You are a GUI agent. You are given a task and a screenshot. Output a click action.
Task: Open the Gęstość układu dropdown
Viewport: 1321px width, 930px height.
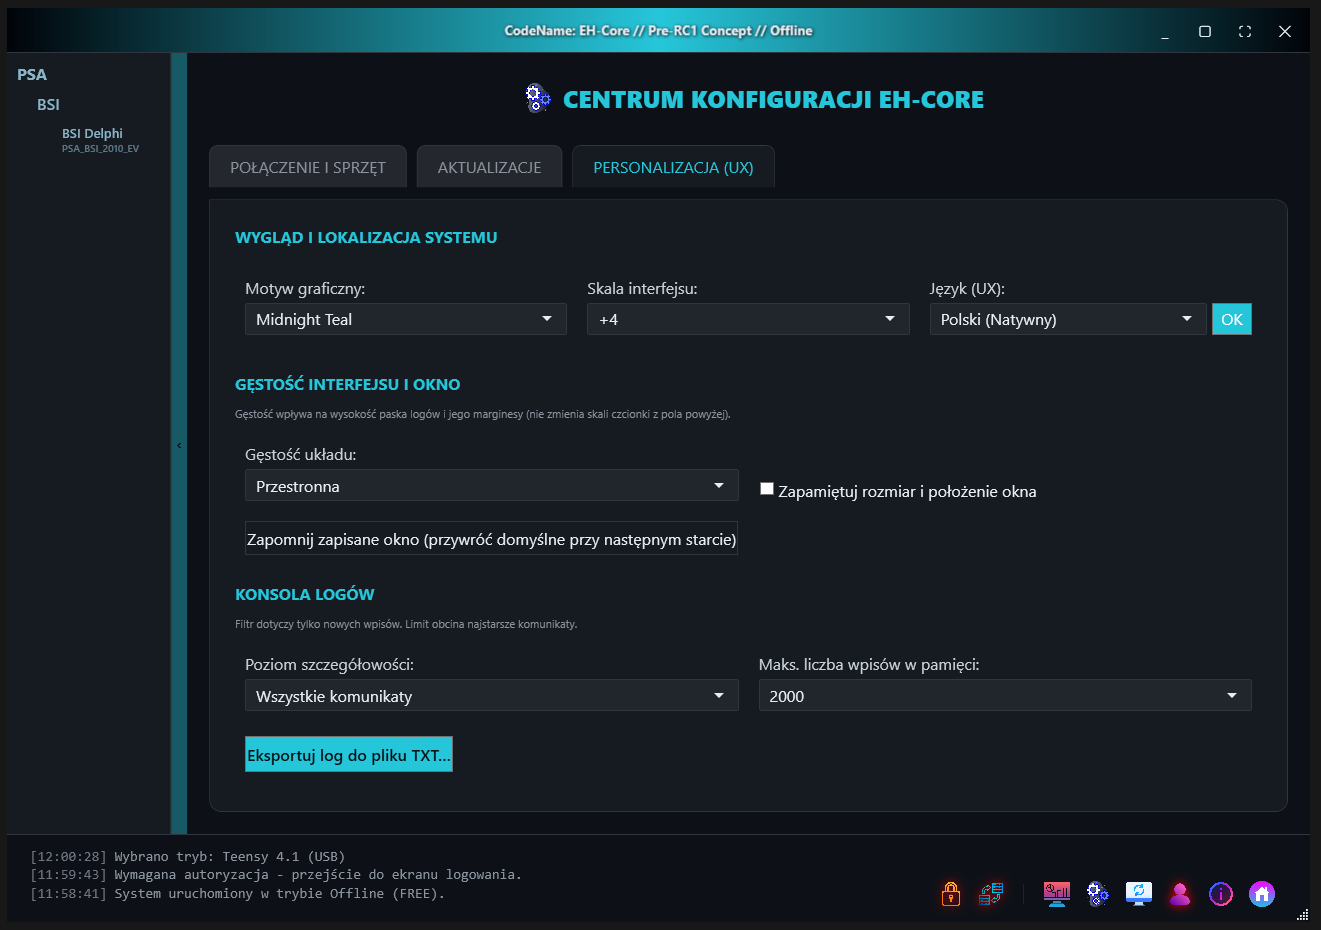pos(492,486)
